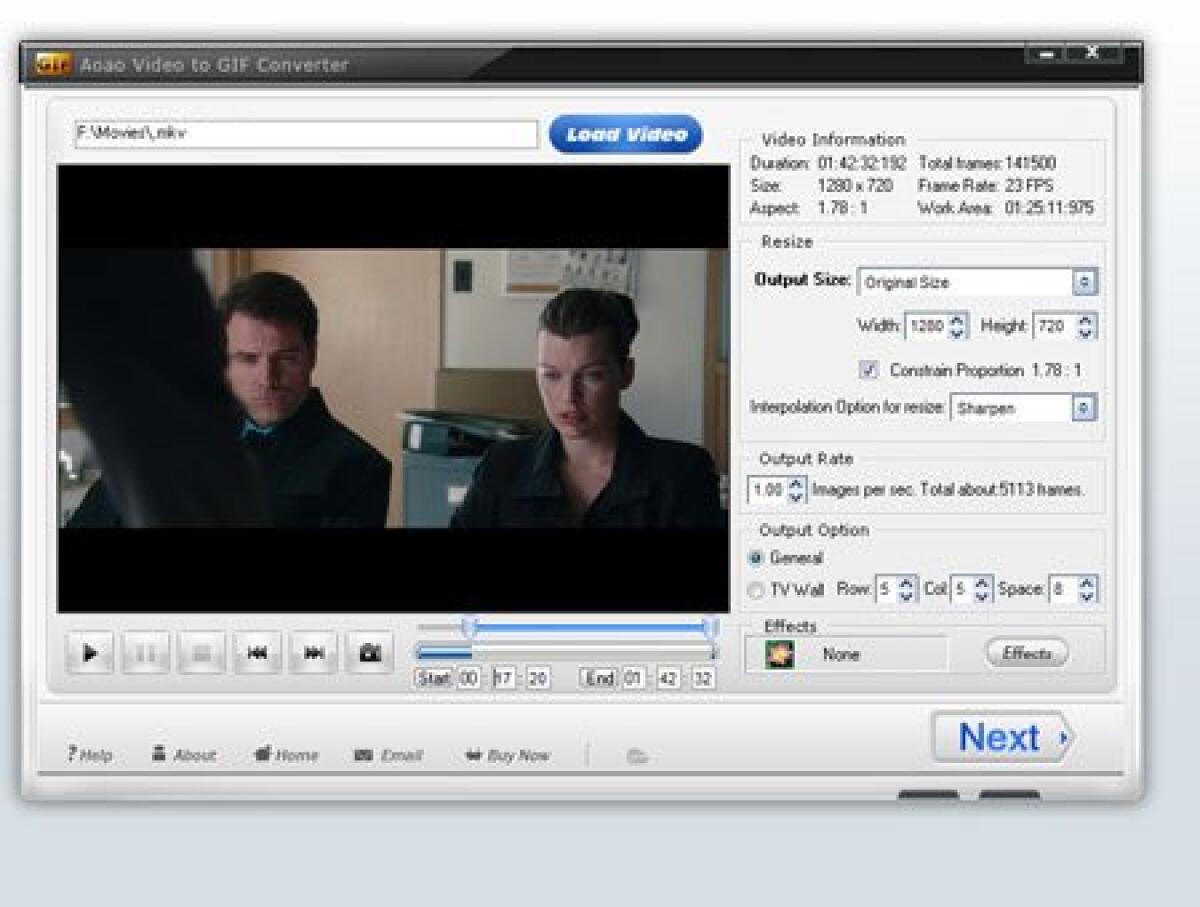This screenshot has height=907, width=1200.
Task: Skip forward using the fast-forward icon
Action: tap(314, 652)
